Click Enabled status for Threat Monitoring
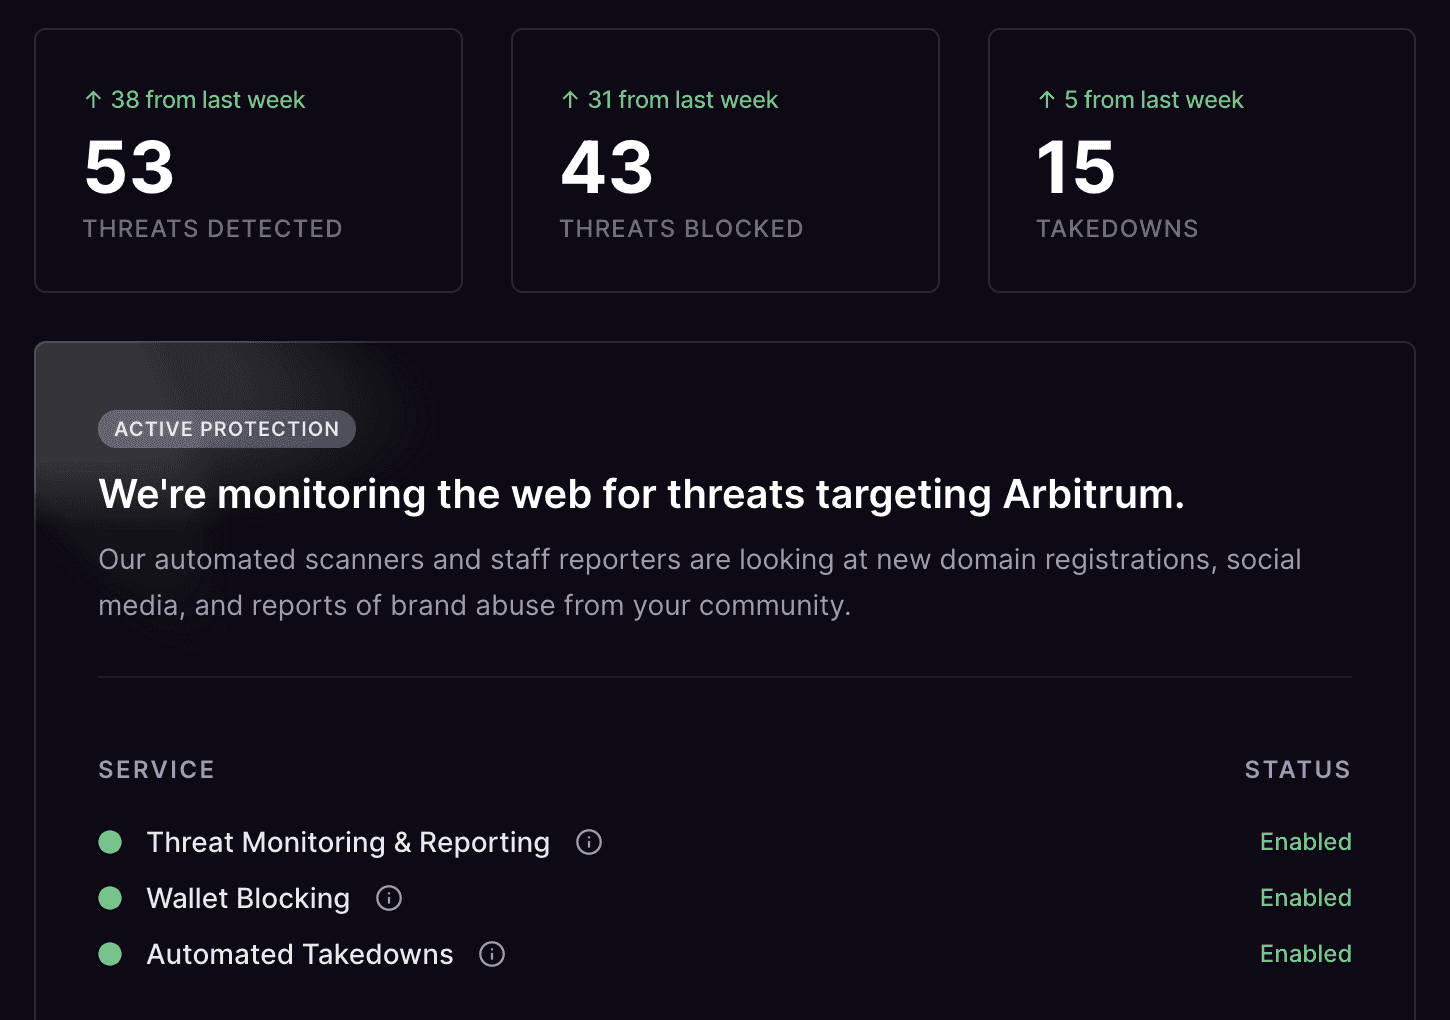The width and height of the screenshot is (1450, 1020). 1305,842
